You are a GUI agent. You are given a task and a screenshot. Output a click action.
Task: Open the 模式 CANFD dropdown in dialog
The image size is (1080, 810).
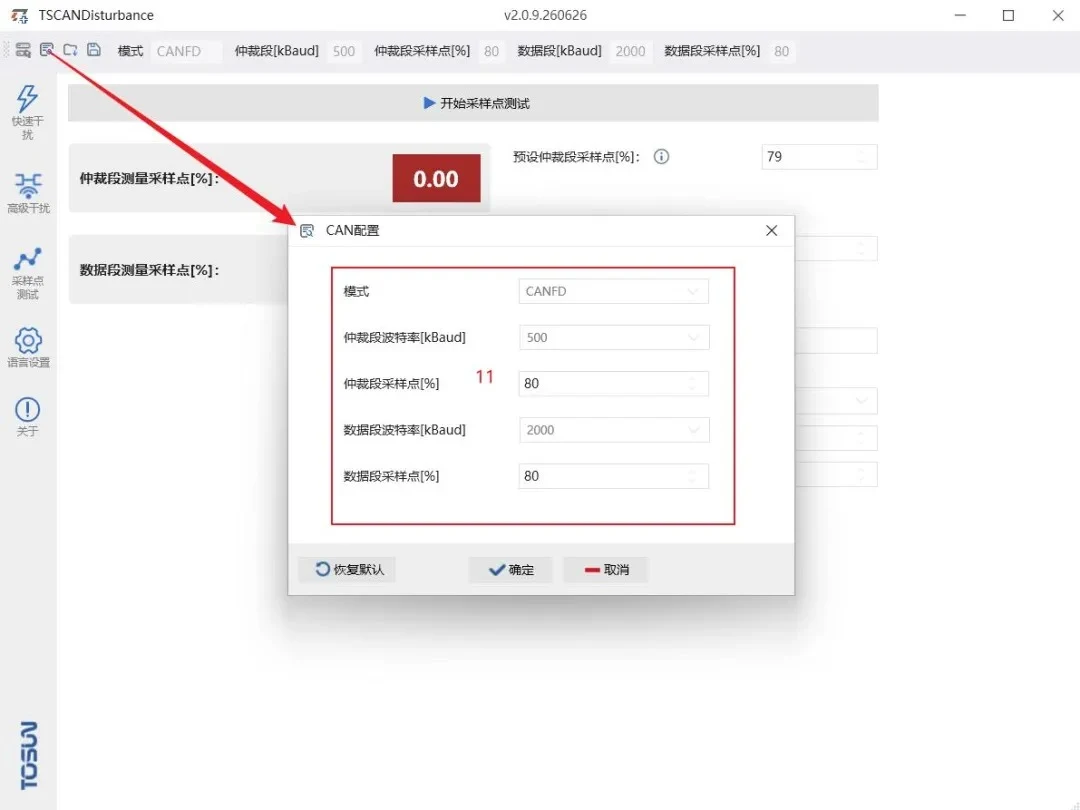[x=614, y=291]
